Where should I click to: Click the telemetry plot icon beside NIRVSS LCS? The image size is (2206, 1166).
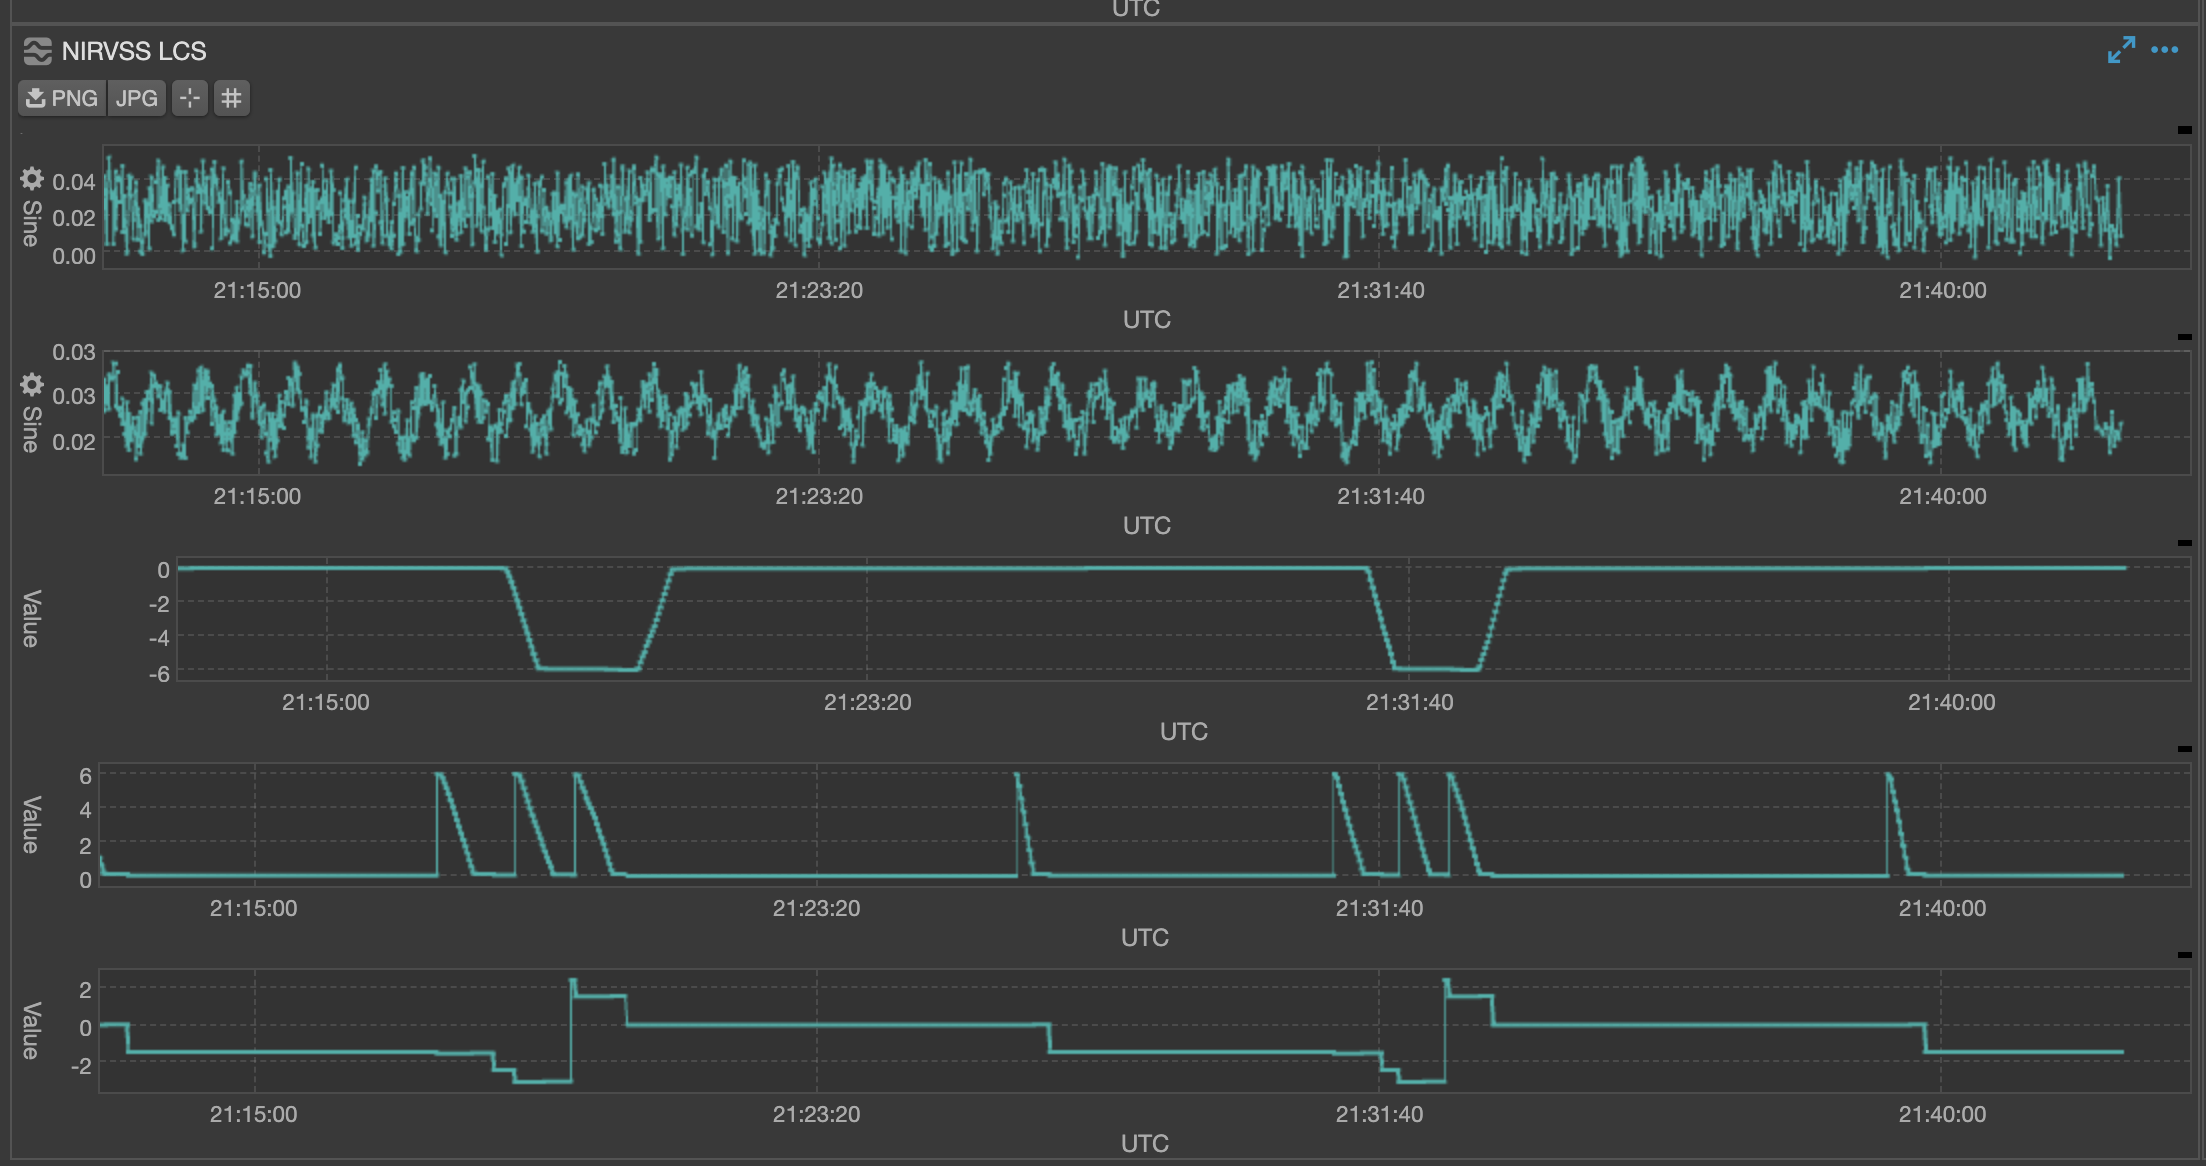pos(38,51)
